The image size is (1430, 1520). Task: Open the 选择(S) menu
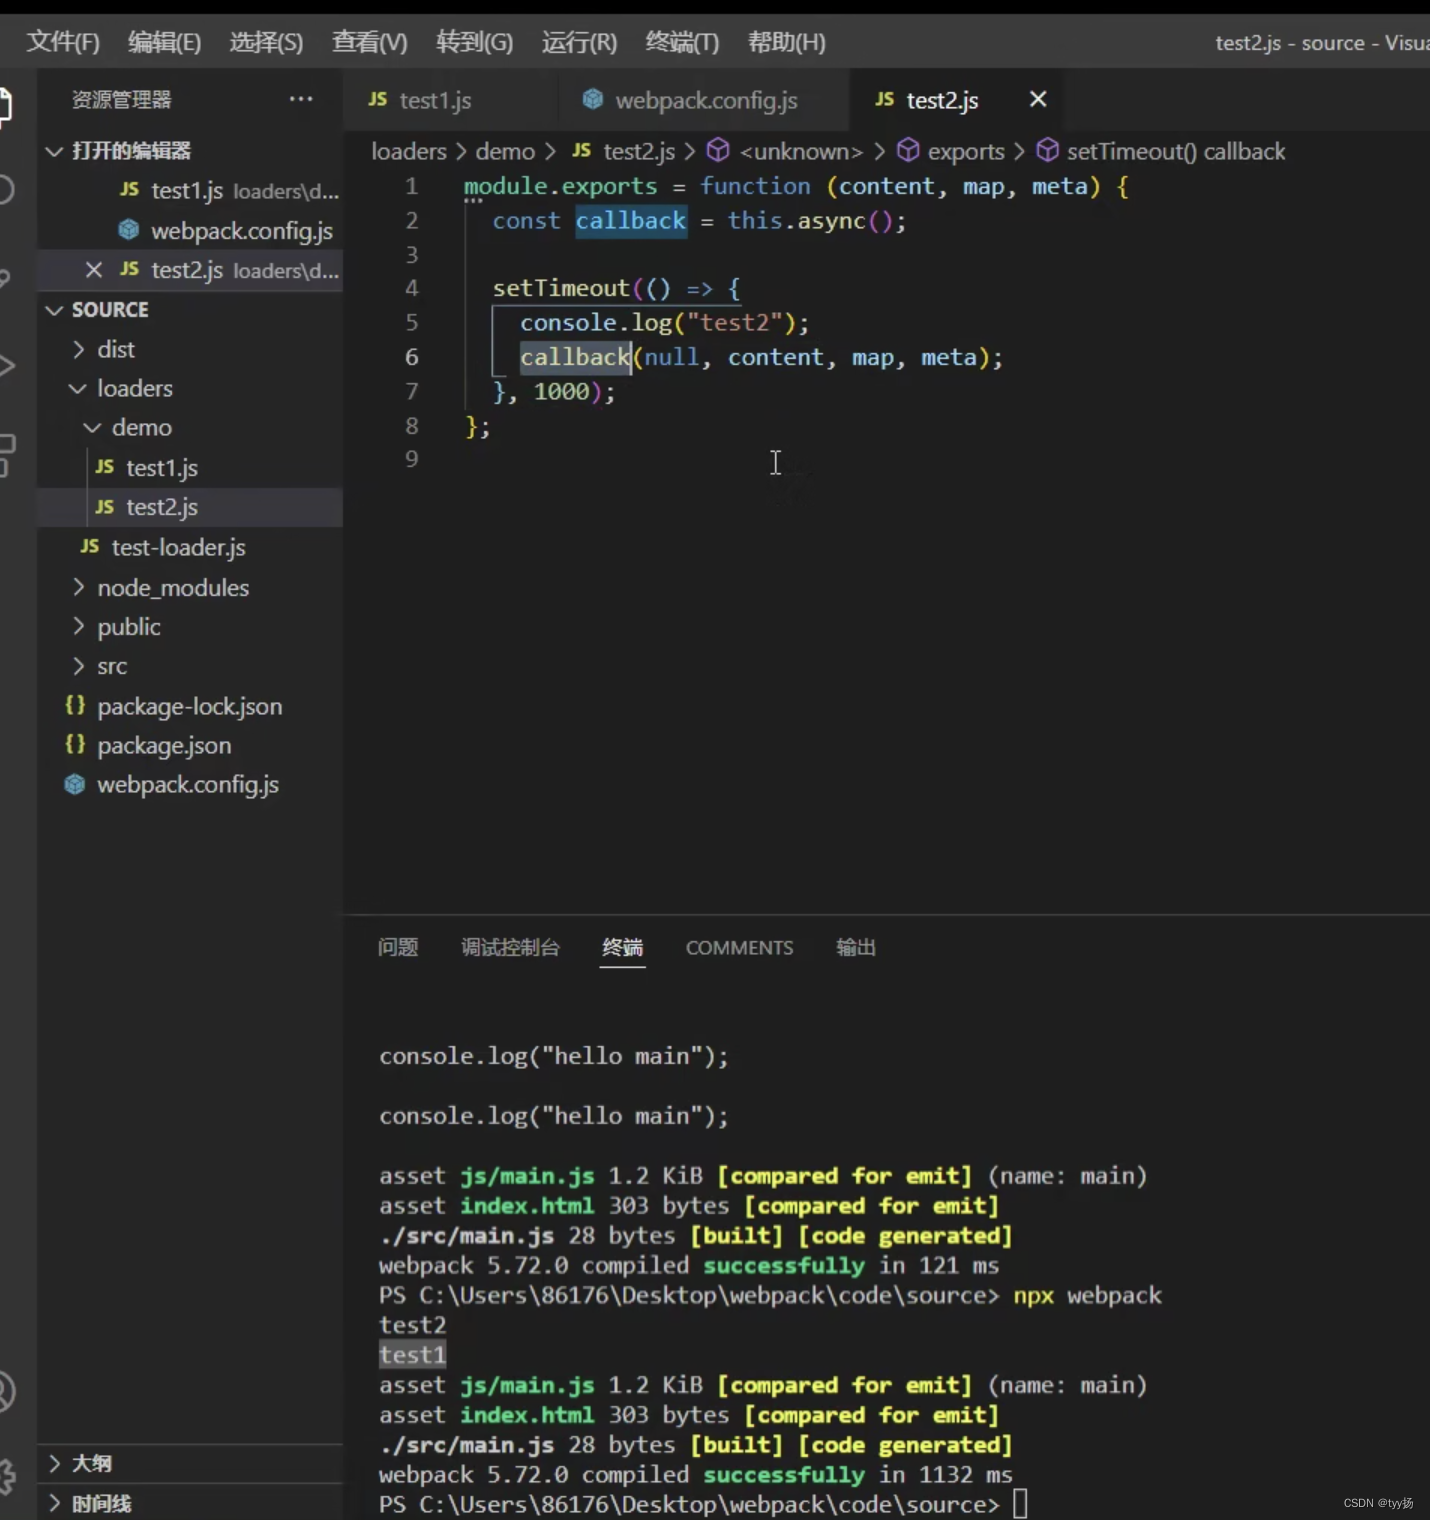(x=266, y=42)
